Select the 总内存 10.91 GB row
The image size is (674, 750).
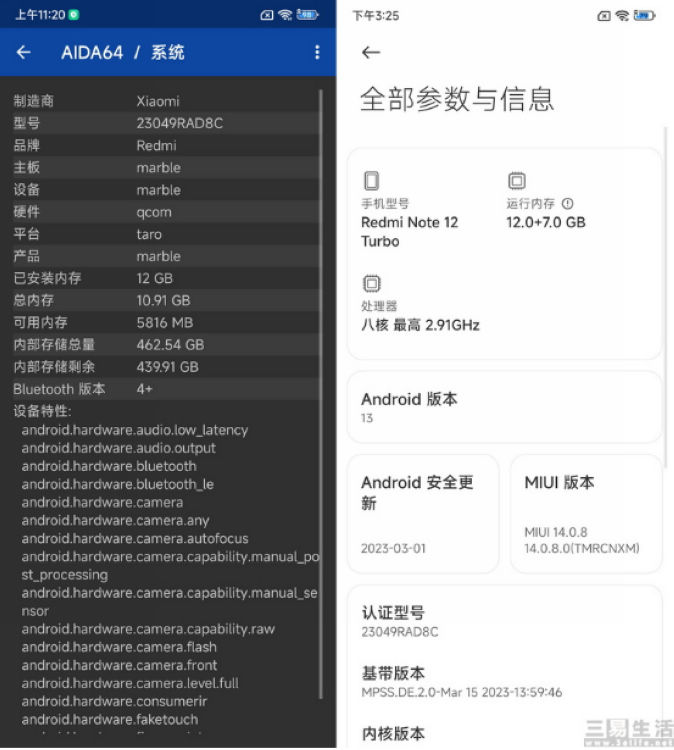(x=165, y=300)
